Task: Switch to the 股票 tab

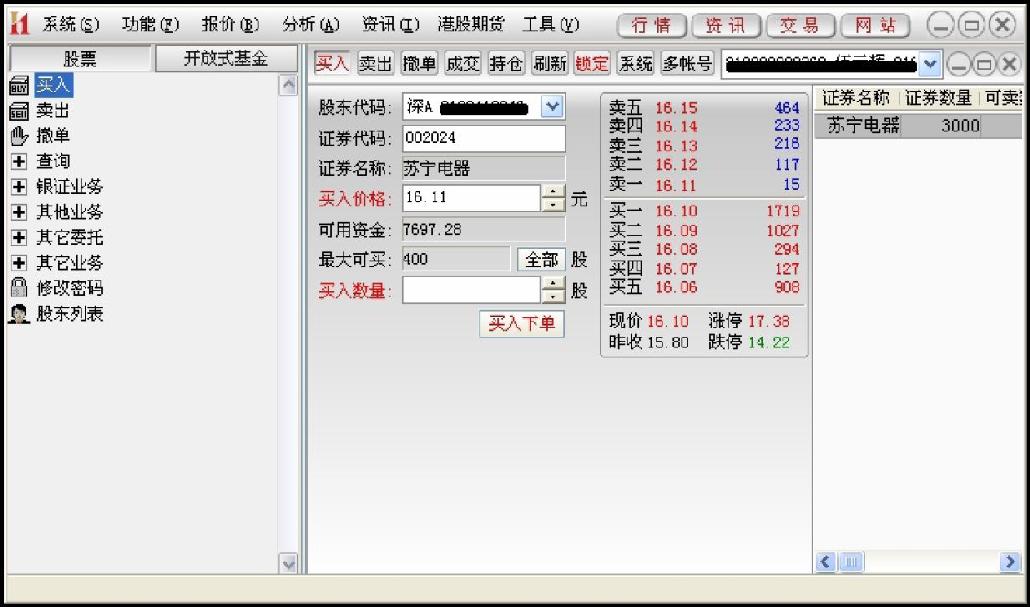Action: pyautogui.click(x=81, y=58)
